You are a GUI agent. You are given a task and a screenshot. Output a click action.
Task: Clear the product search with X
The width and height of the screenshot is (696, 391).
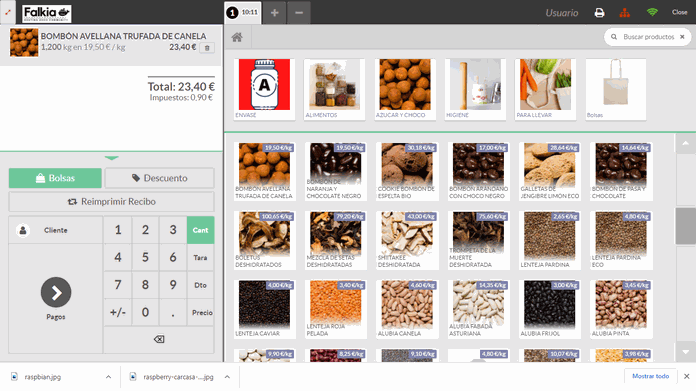[x=682, y=37]
